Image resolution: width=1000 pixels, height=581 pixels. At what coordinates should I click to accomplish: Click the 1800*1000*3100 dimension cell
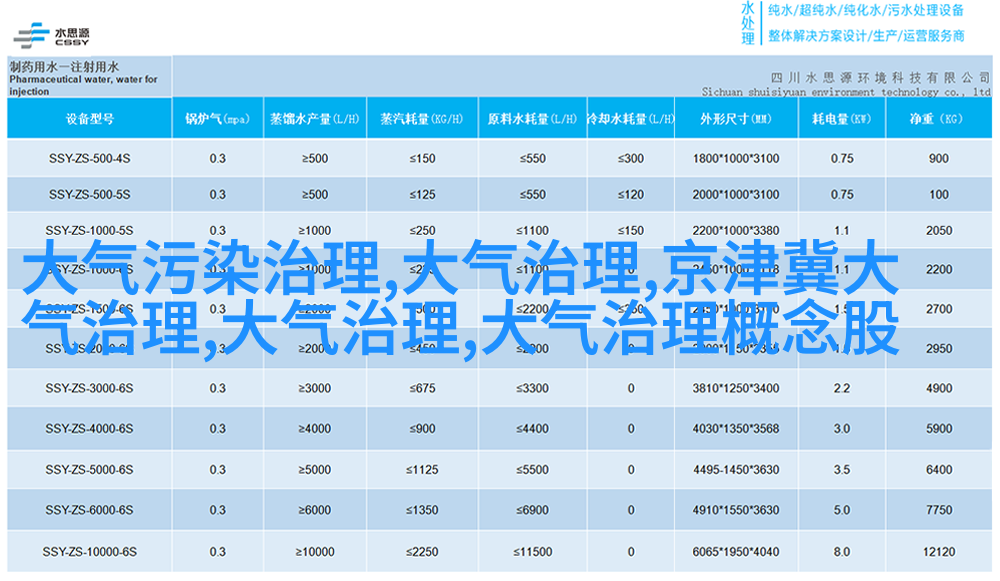(736, 158)
